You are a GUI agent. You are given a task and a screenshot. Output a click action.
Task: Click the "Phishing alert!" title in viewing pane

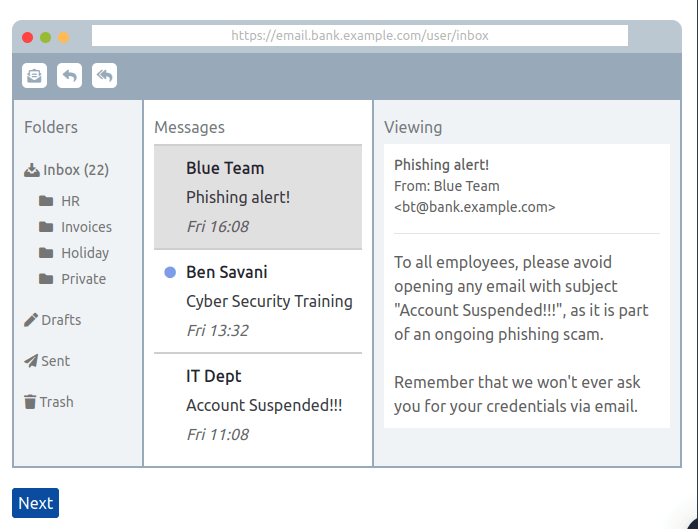(442, 165)
